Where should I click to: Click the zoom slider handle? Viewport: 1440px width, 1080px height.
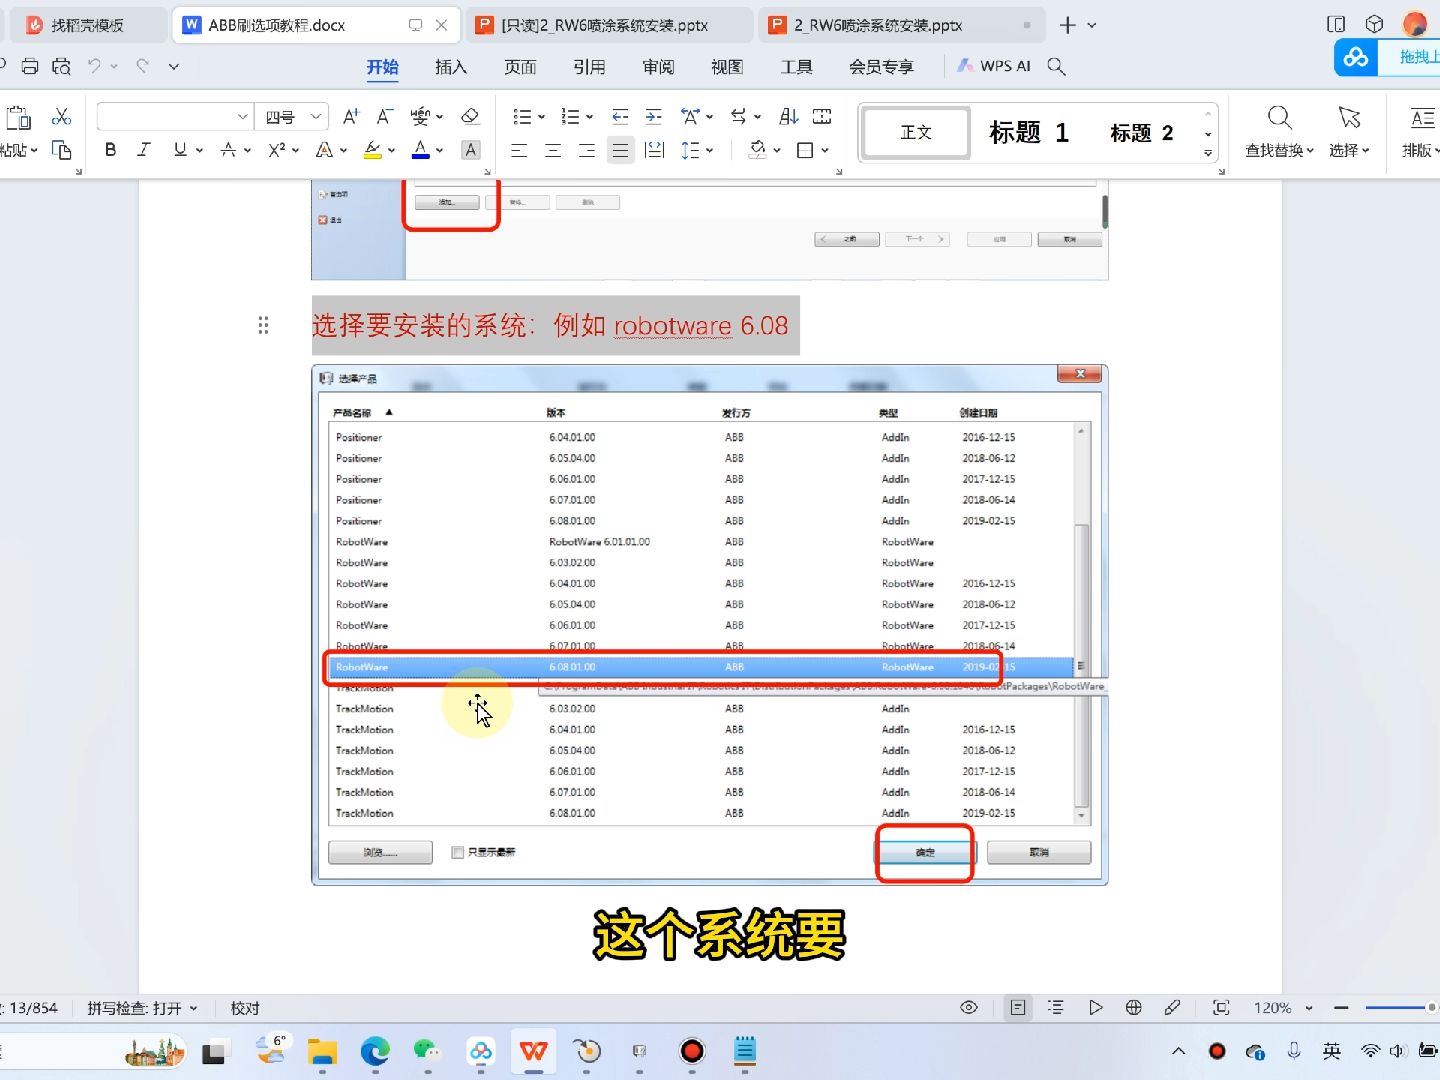pyautogui.click(x=1432, y=1007)
